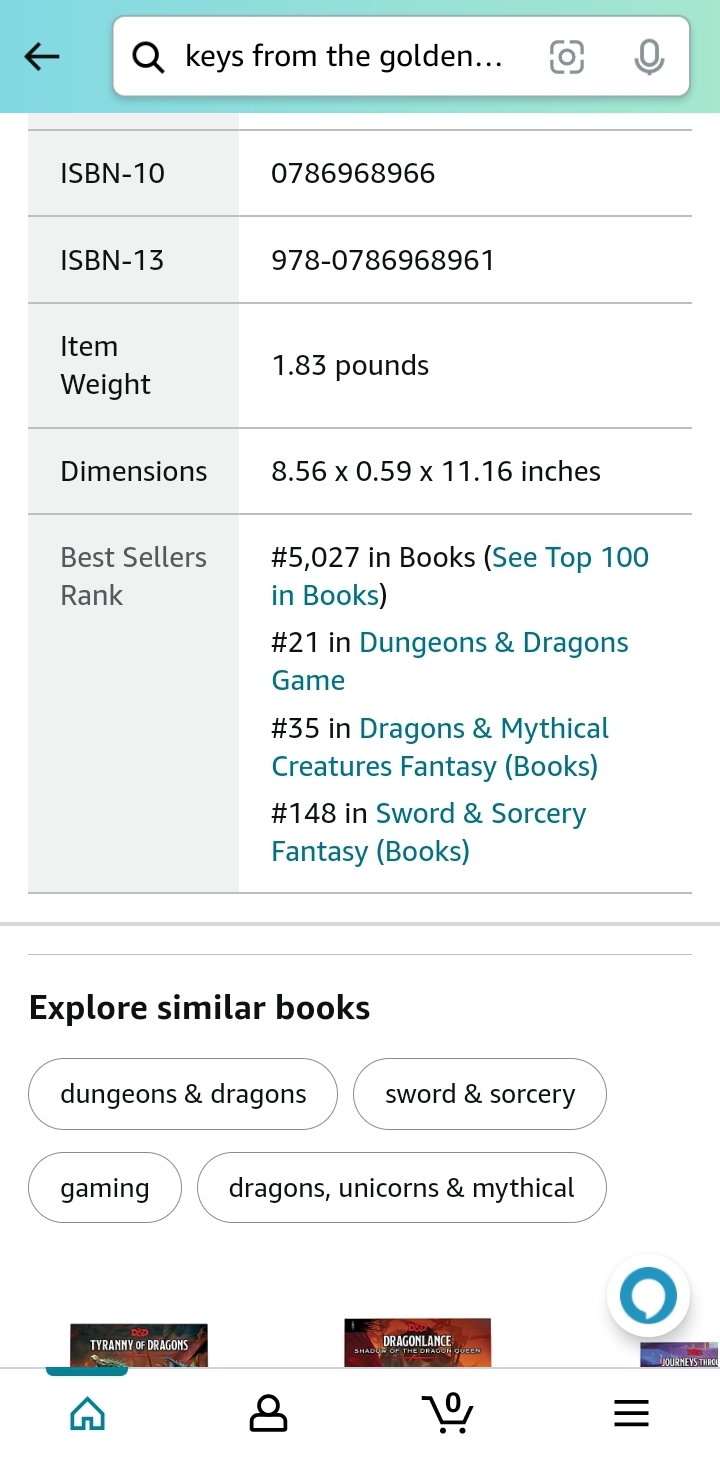
Task: Go to Home tab icon
Action: tap(87, 1412)
